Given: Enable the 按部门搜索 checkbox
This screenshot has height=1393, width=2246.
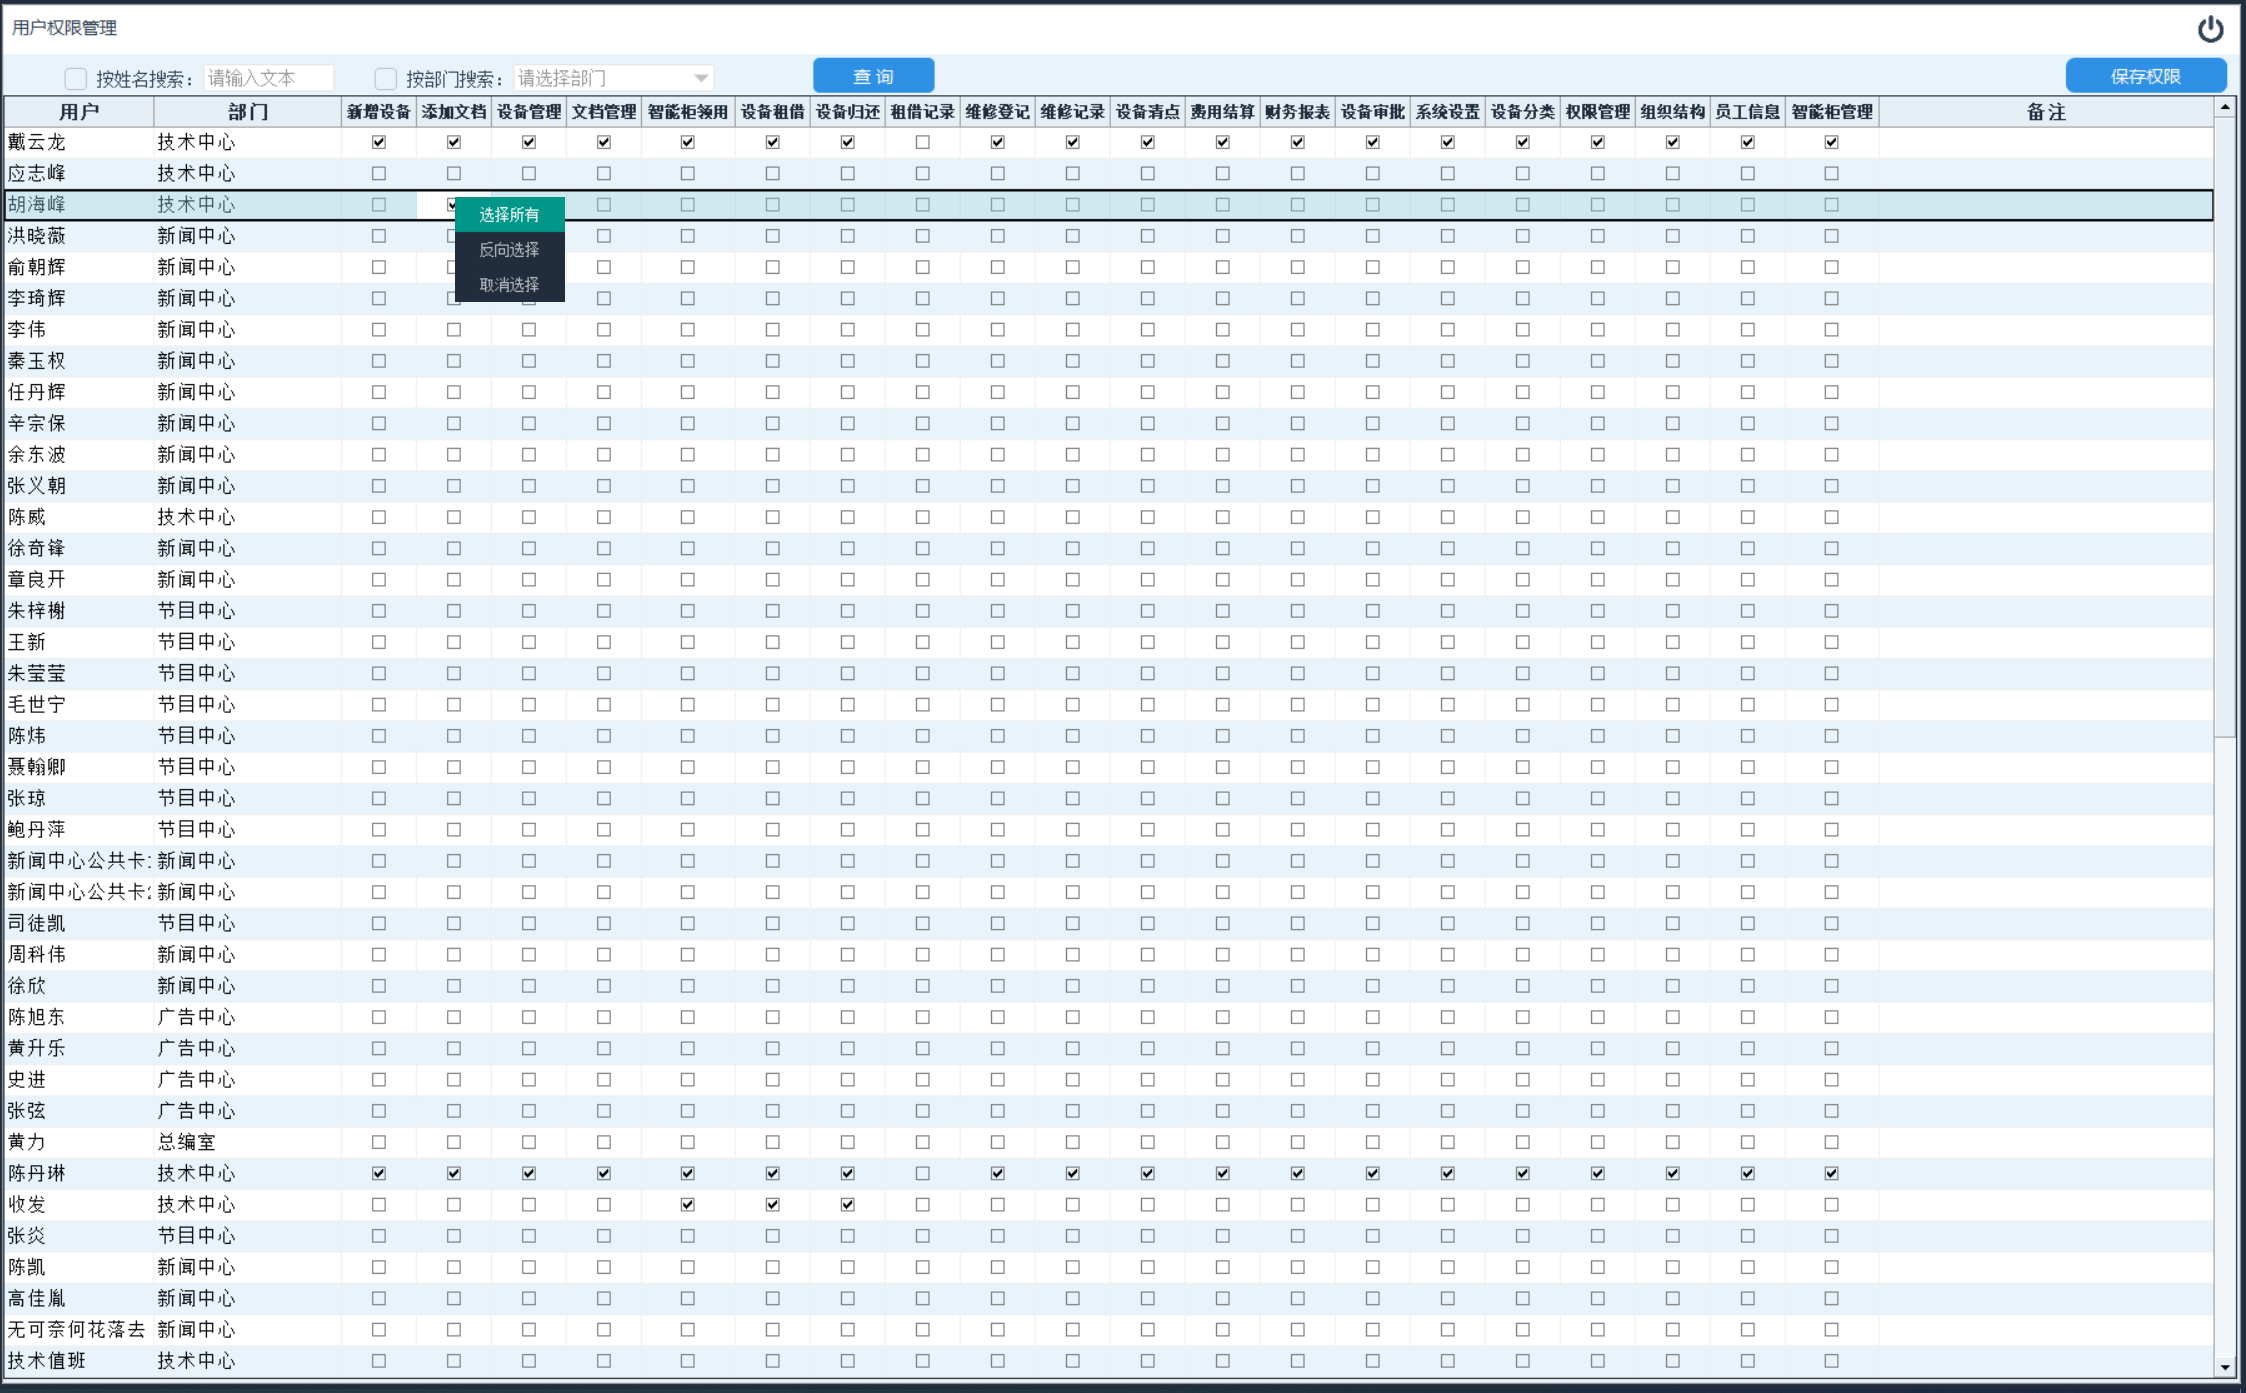Looking at the screenshot, I should (x=385, y=78).
